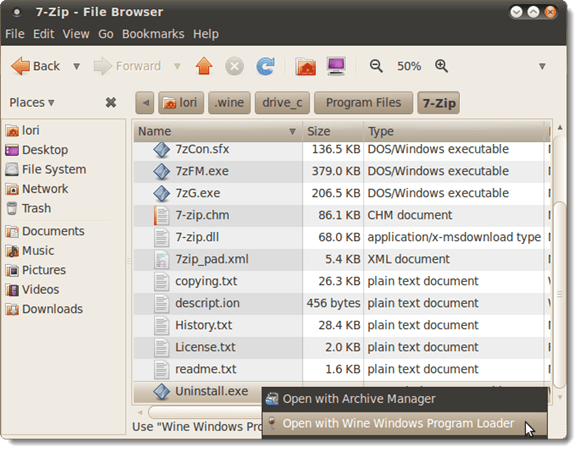Click the vertical scrollbar thumb
The width and height of the screenshot is (580, 452).
click(x=560, y=294)
